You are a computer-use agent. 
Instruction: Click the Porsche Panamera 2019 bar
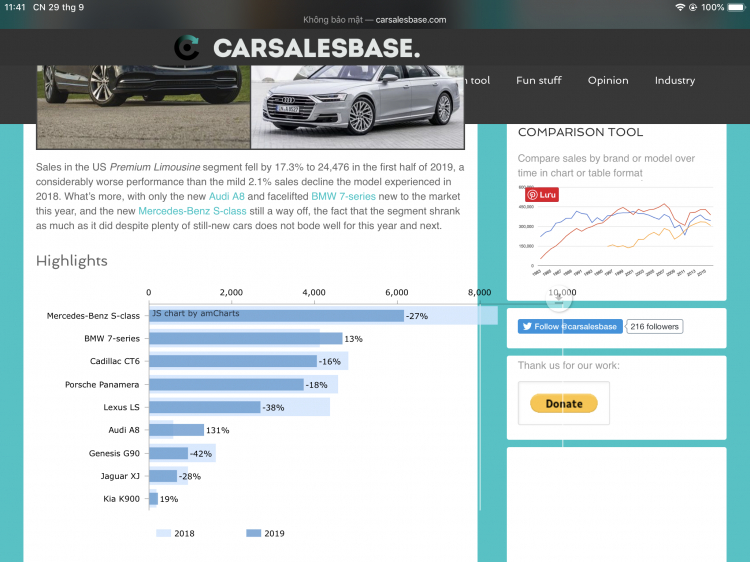(226, 384)
